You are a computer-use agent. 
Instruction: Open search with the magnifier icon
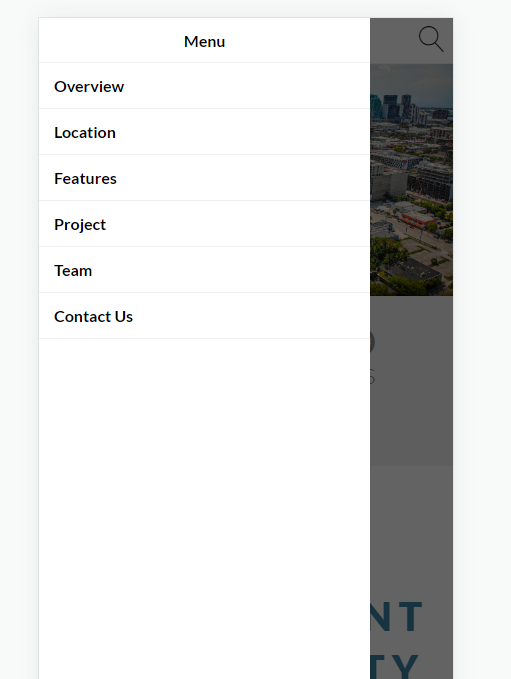coord(431,39)
